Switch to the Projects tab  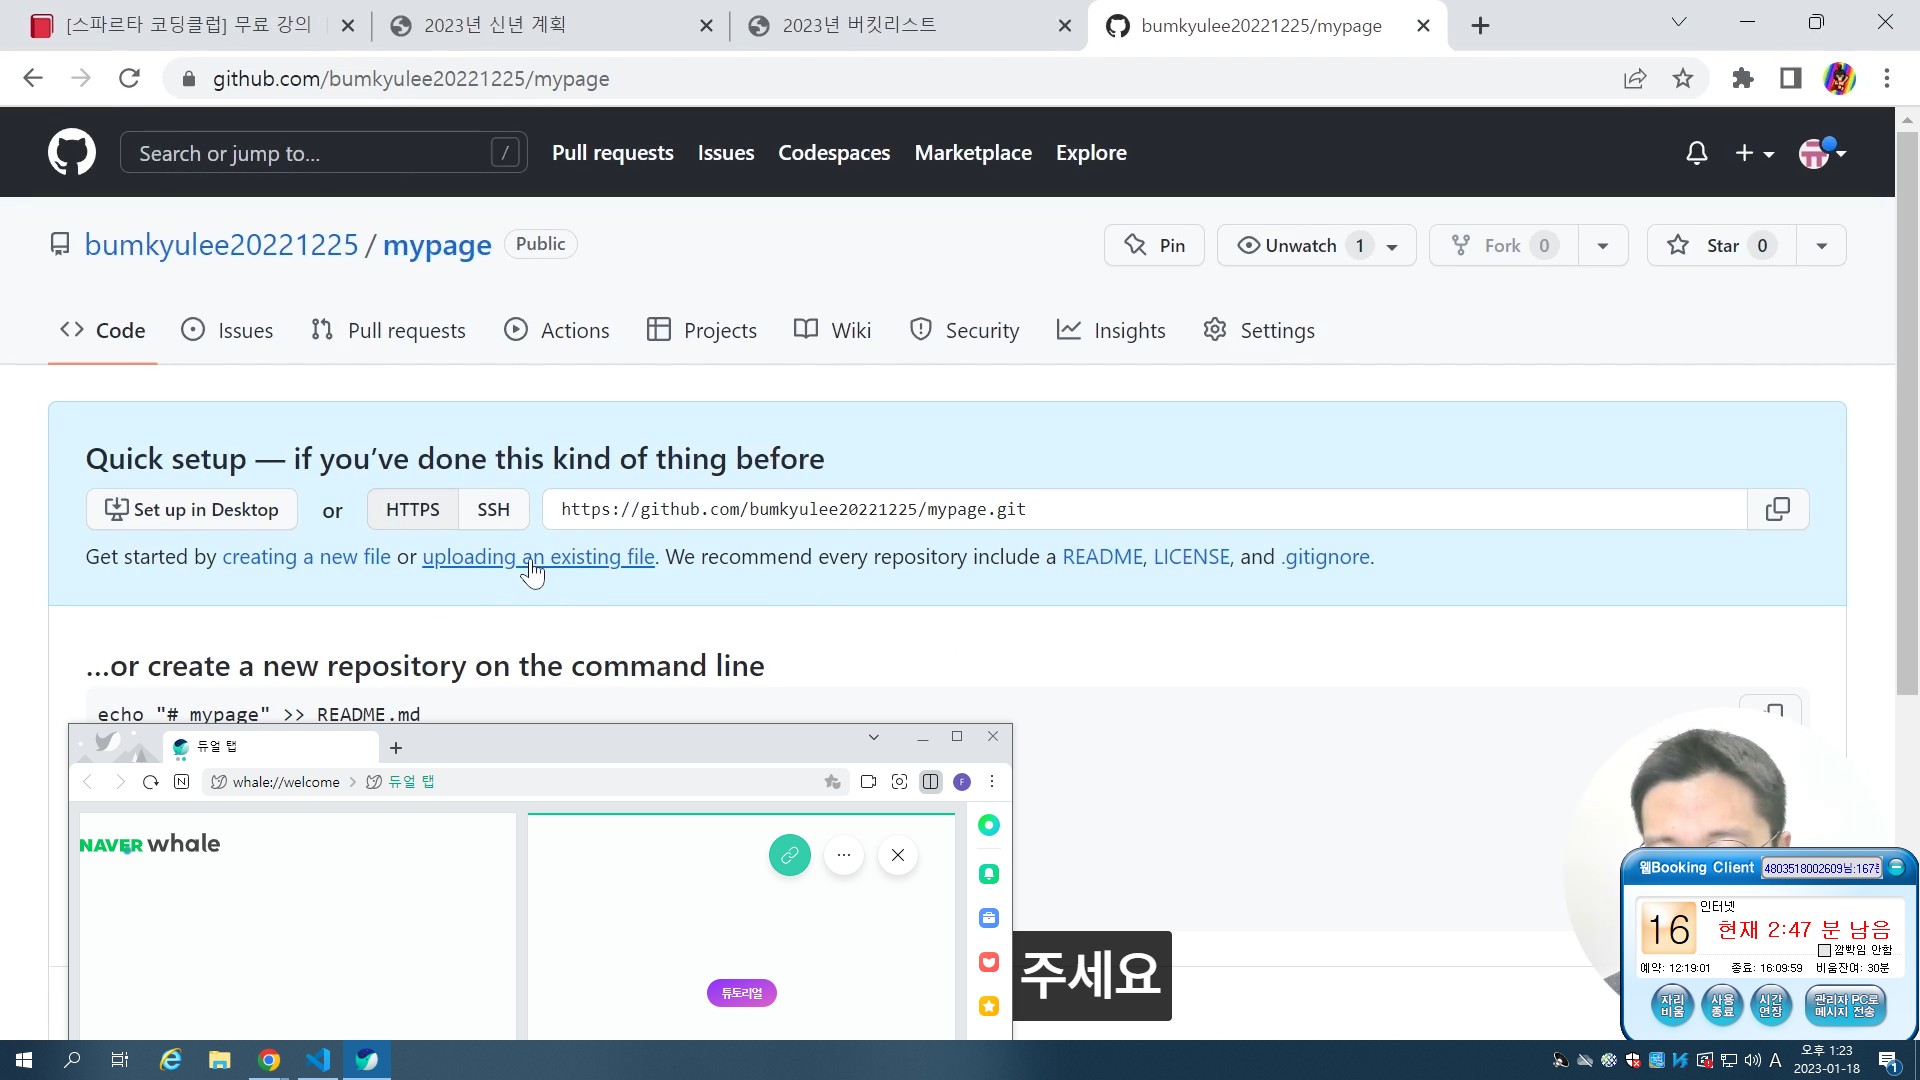pos(702,330)
